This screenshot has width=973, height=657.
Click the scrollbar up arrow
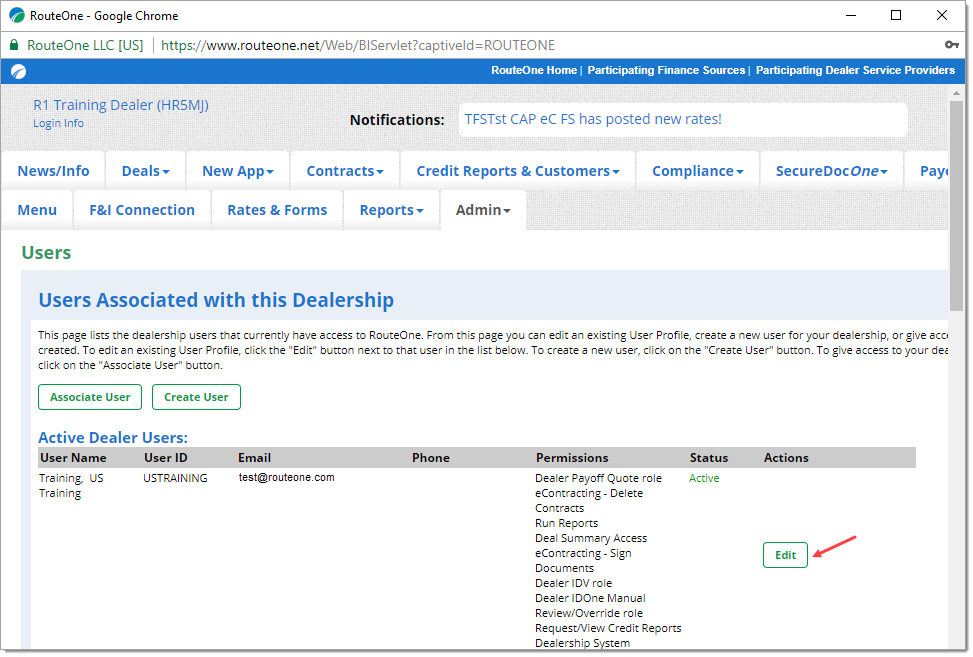coord(956,93)
